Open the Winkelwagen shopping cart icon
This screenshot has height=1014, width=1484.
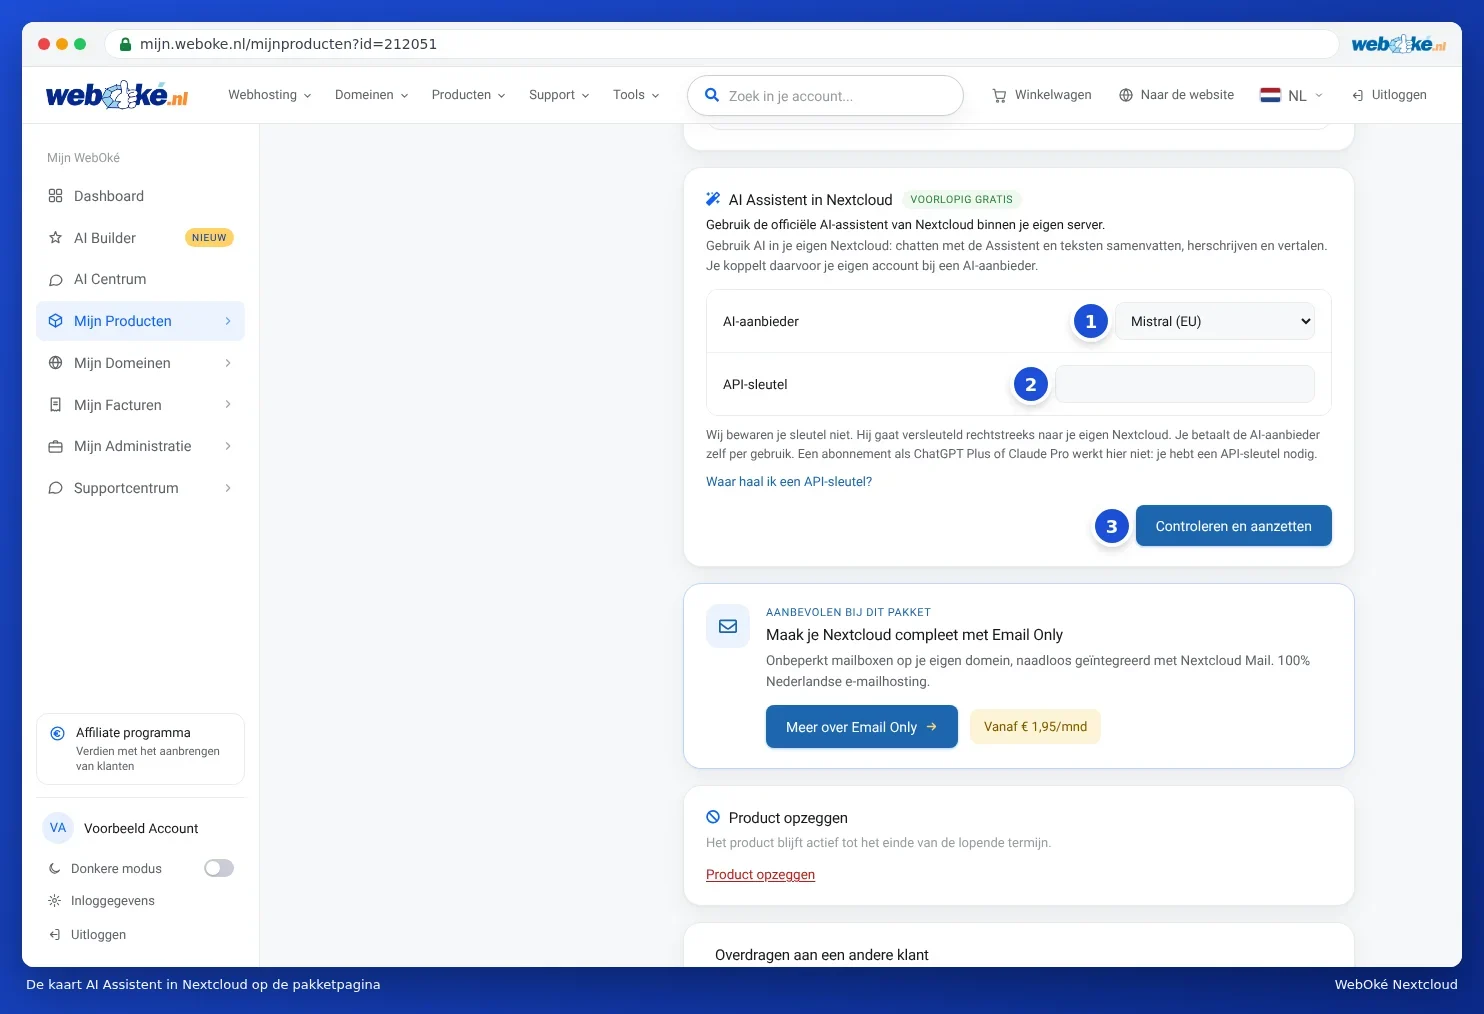click(x=999, y=96)
